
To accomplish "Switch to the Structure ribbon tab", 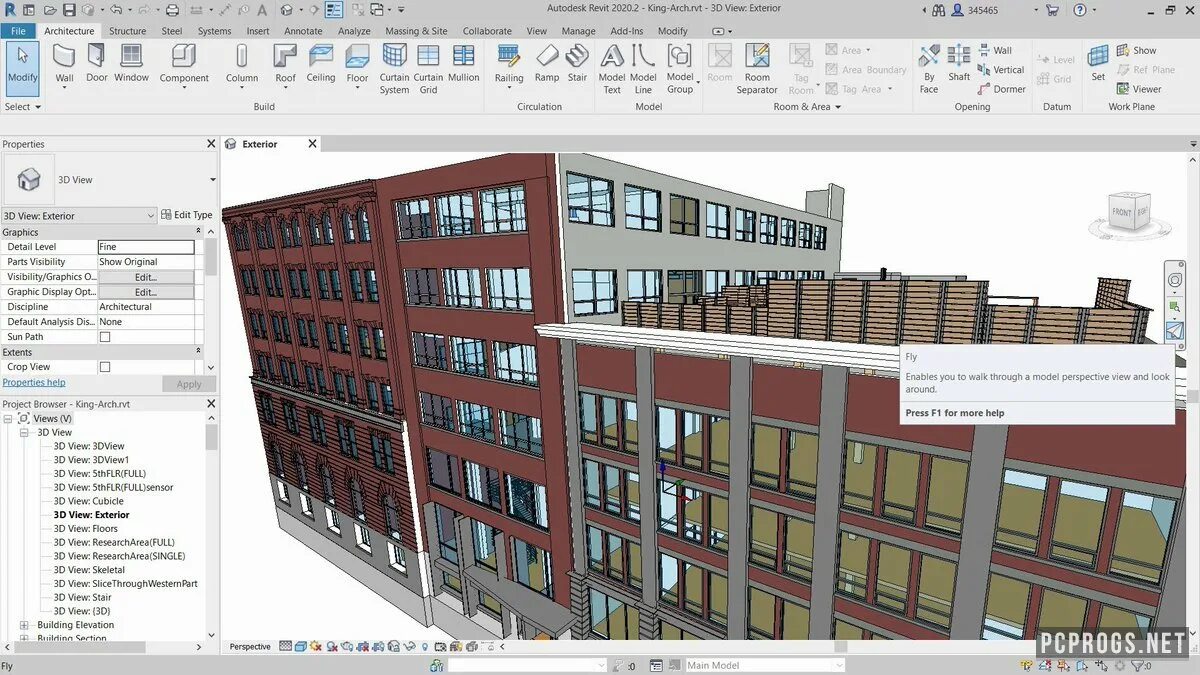I will coord(127,31).
